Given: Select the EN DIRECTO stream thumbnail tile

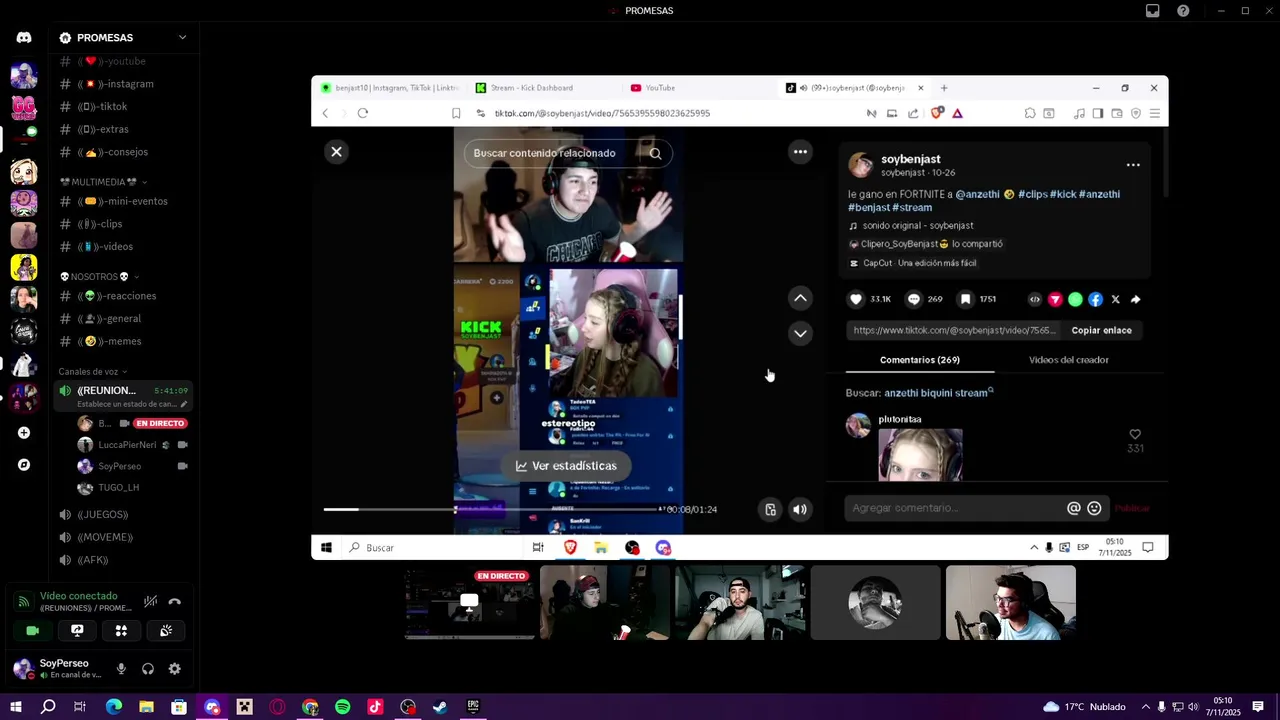Looking at the screenshot, I should (x=469, y=603).
